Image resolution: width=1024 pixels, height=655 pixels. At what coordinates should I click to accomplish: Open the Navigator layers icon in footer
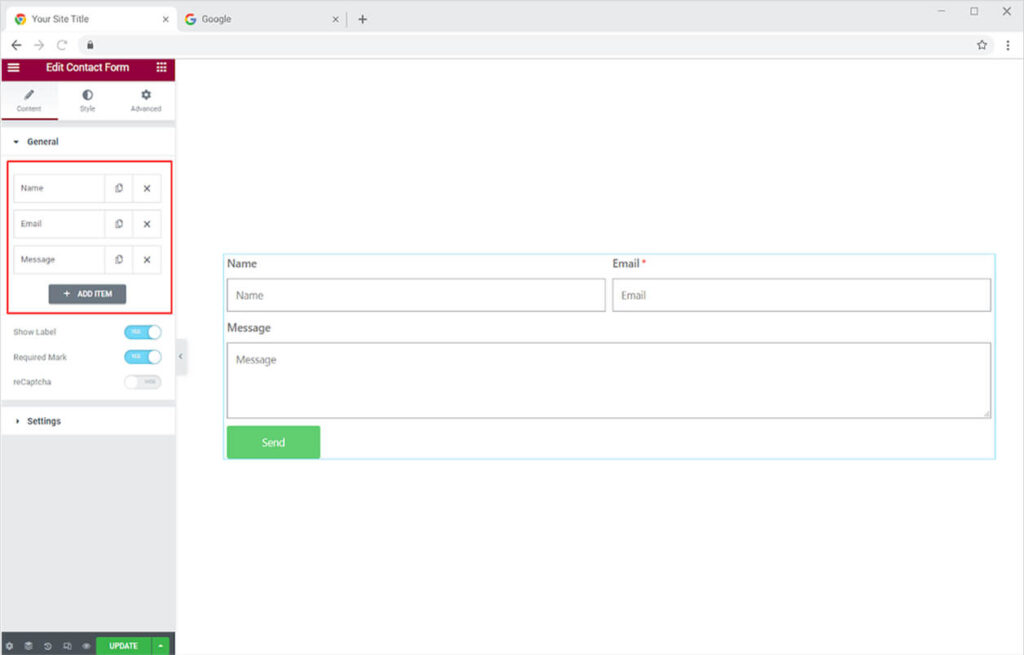click(28, 646)
